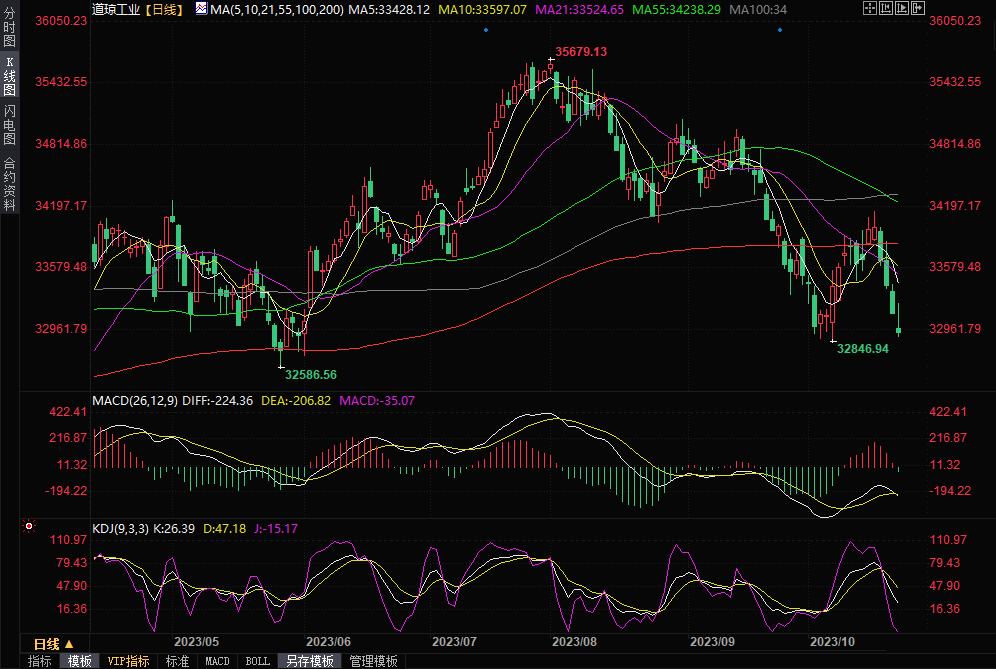
Task: Click the 另存模板 button
Action: click(x=309, y=661)
